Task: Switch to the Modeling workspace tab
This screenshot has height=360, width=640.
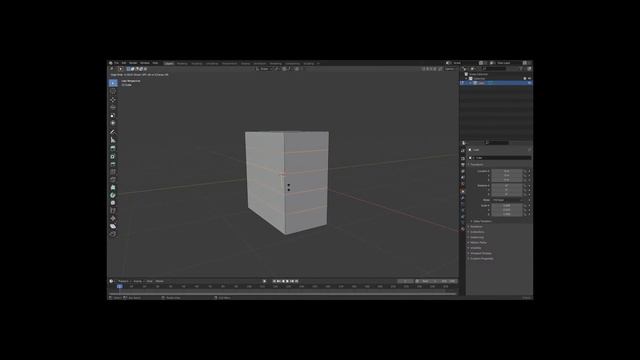Action: 182,64
